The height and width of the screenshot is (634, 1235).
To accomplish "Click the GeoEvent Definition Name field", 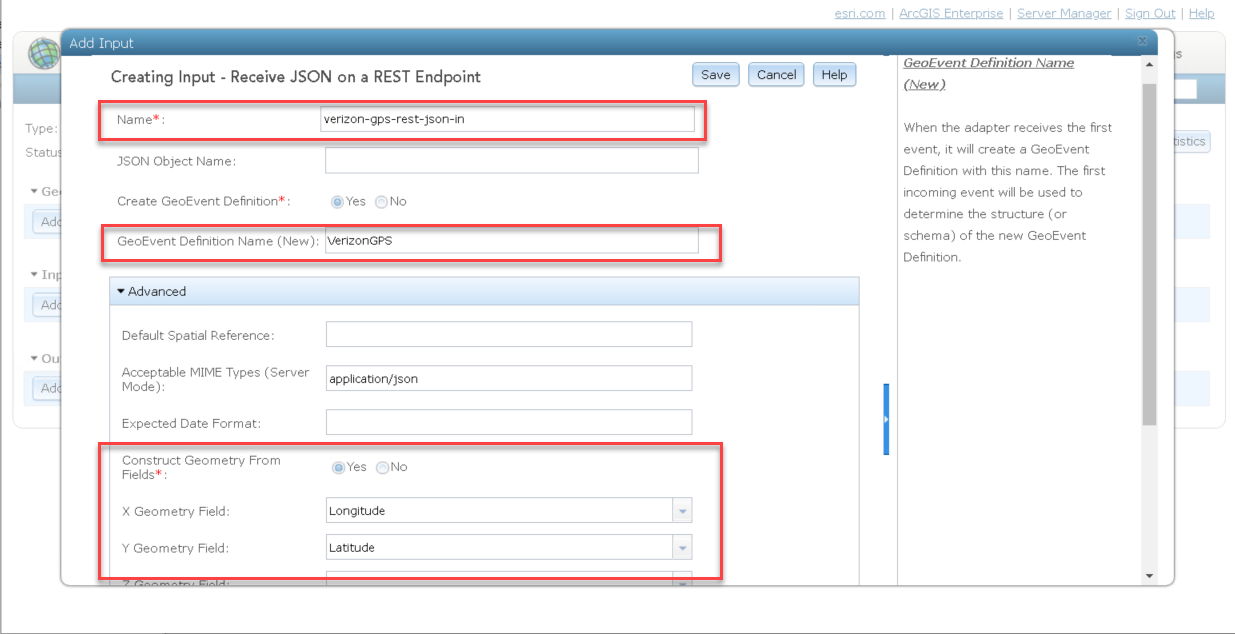I will [x=512, y=241].
